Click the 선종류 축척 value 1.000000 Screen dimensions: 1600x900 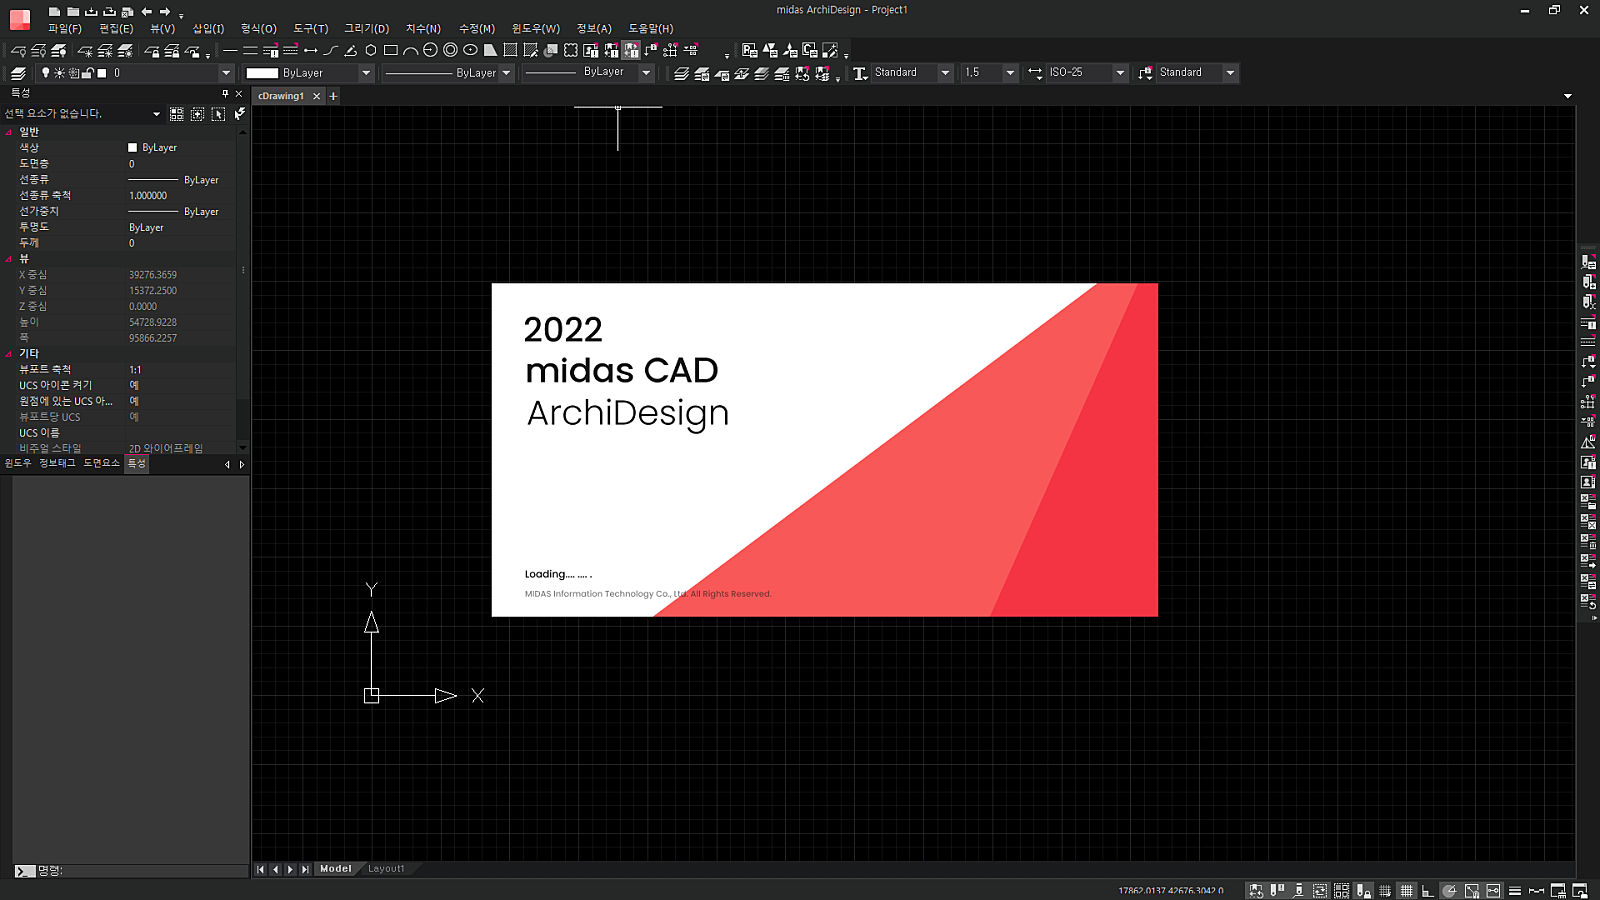click(x=148, y=196)
